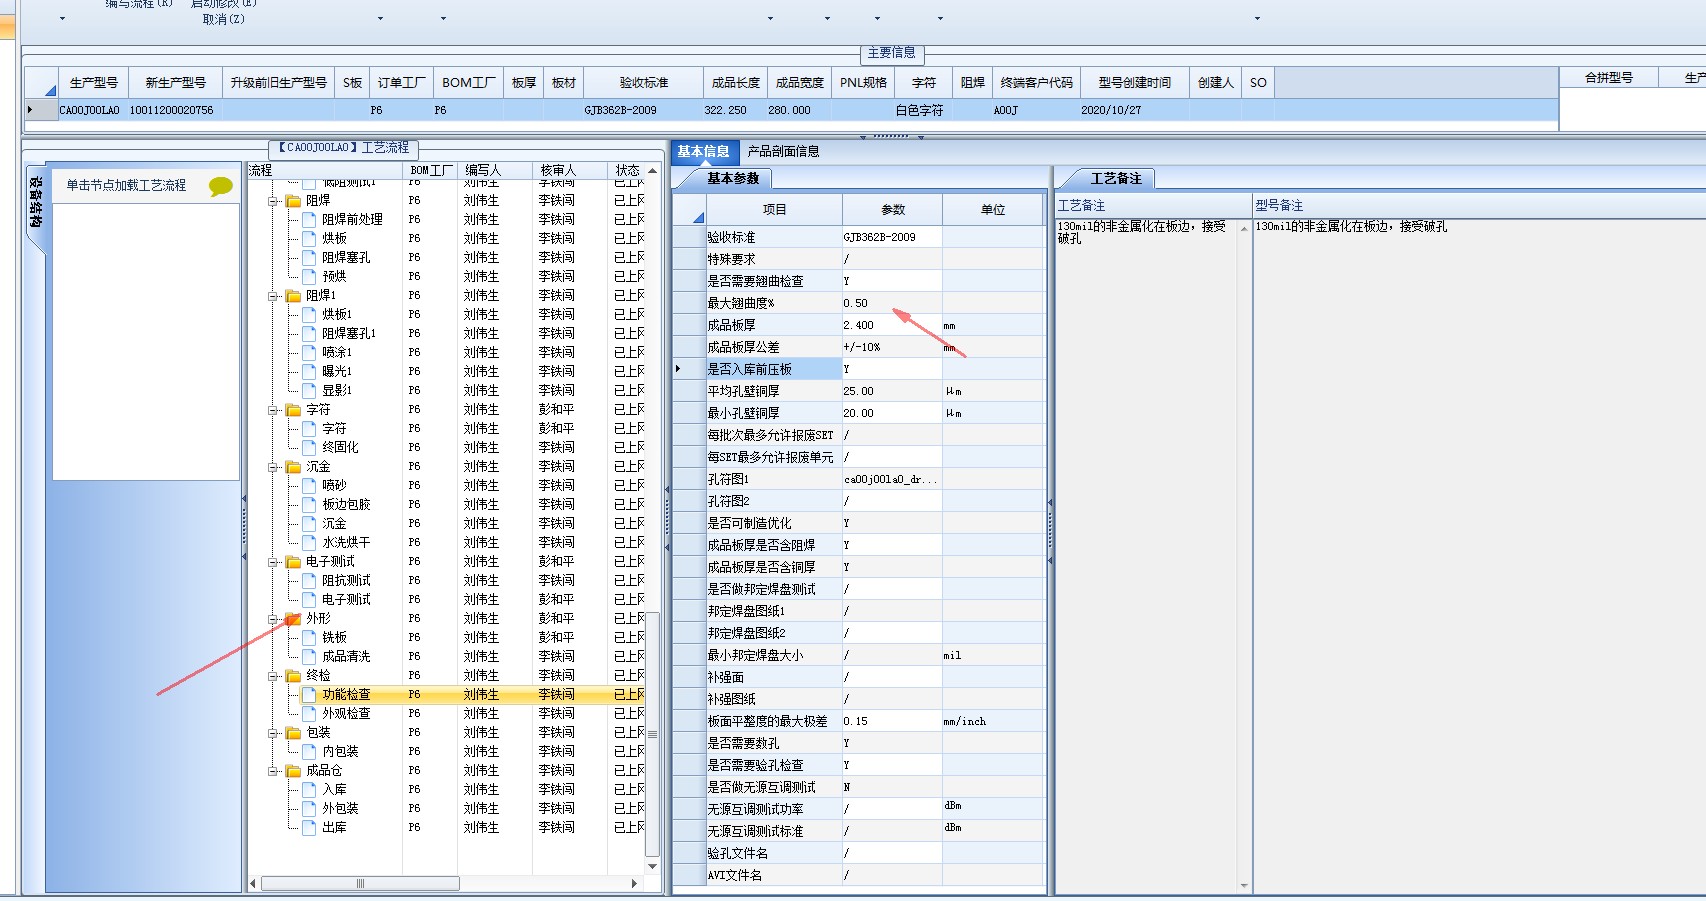This screenshot has width=1706, height=901.
Task: Click 单击节点加载工艺流程 button
Action: click(x=126, y=186)
